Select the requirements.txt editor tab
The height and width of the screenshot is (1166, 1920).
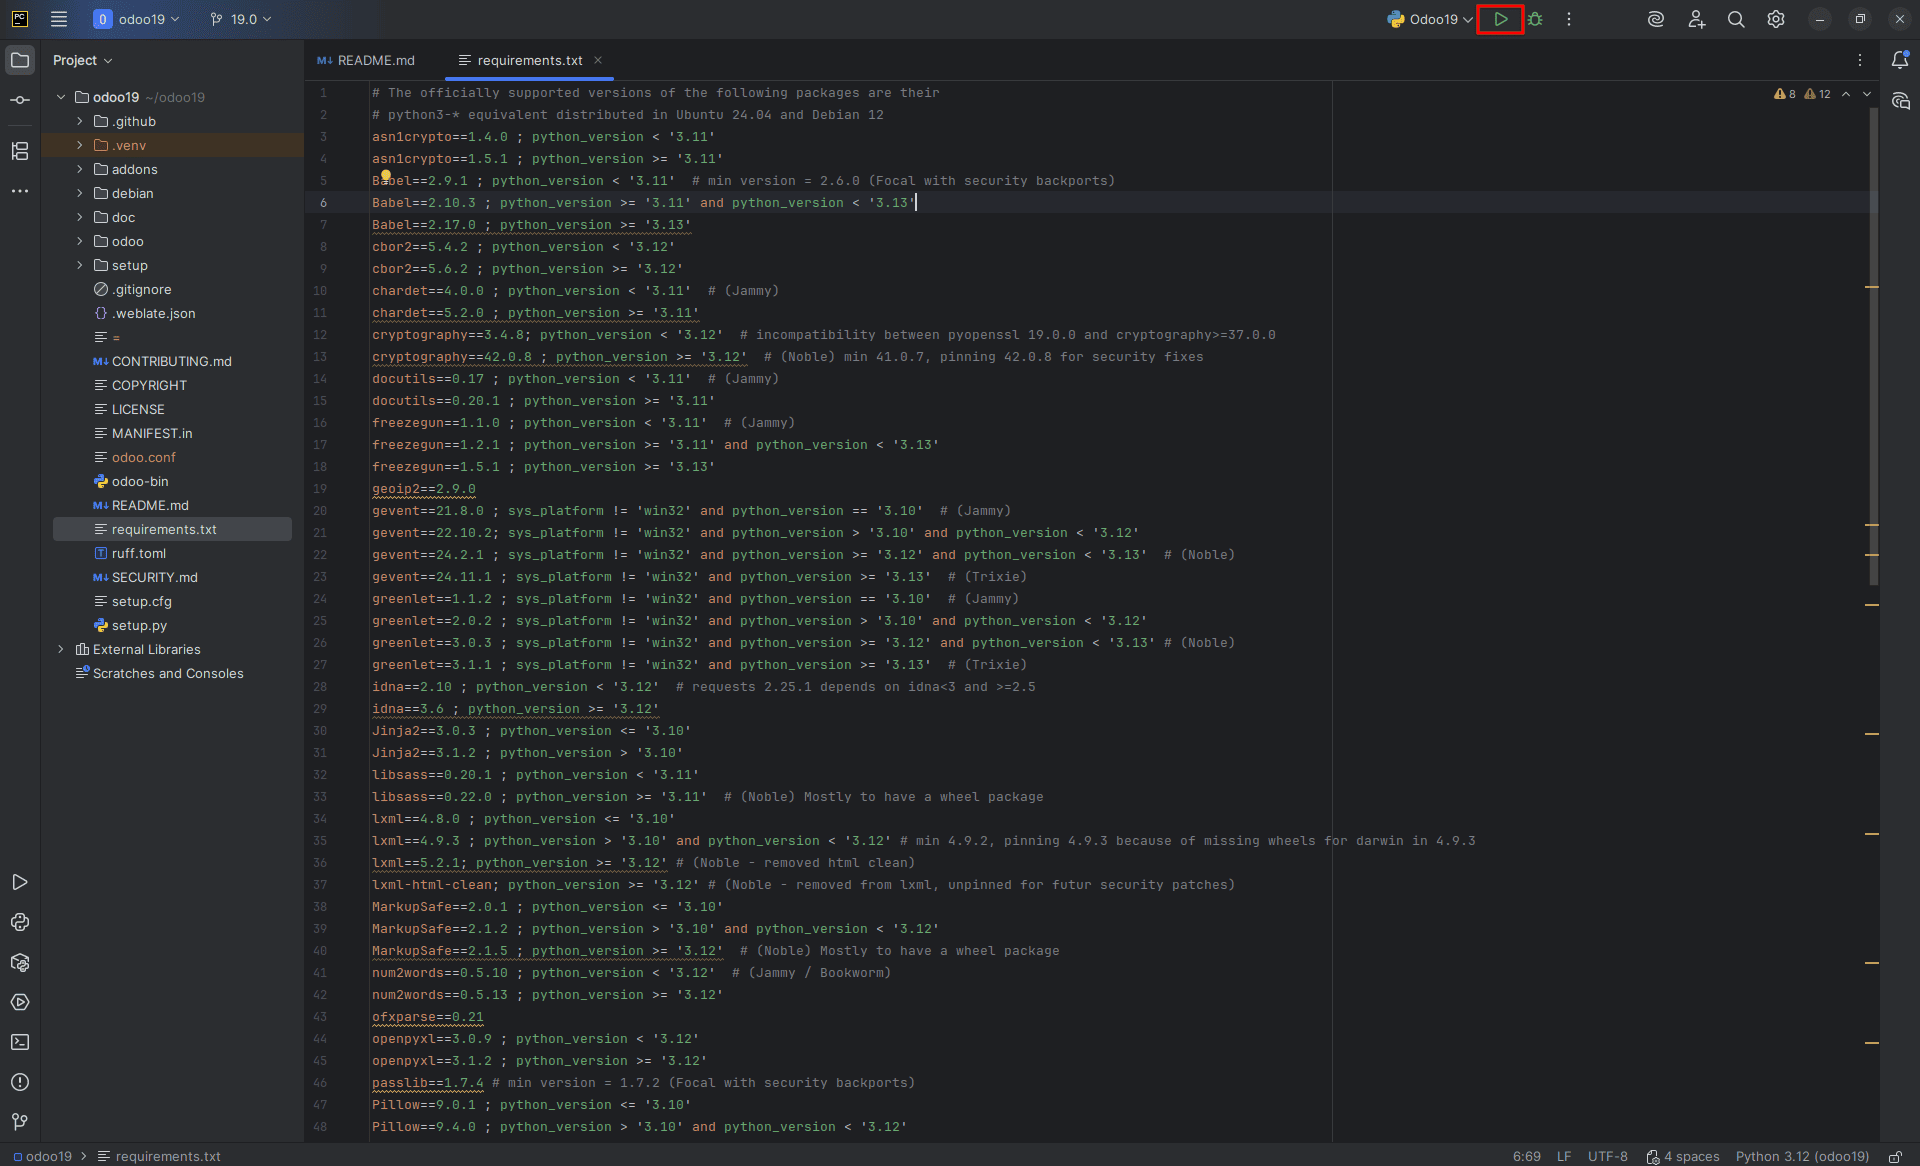click(x=530, y=60)
